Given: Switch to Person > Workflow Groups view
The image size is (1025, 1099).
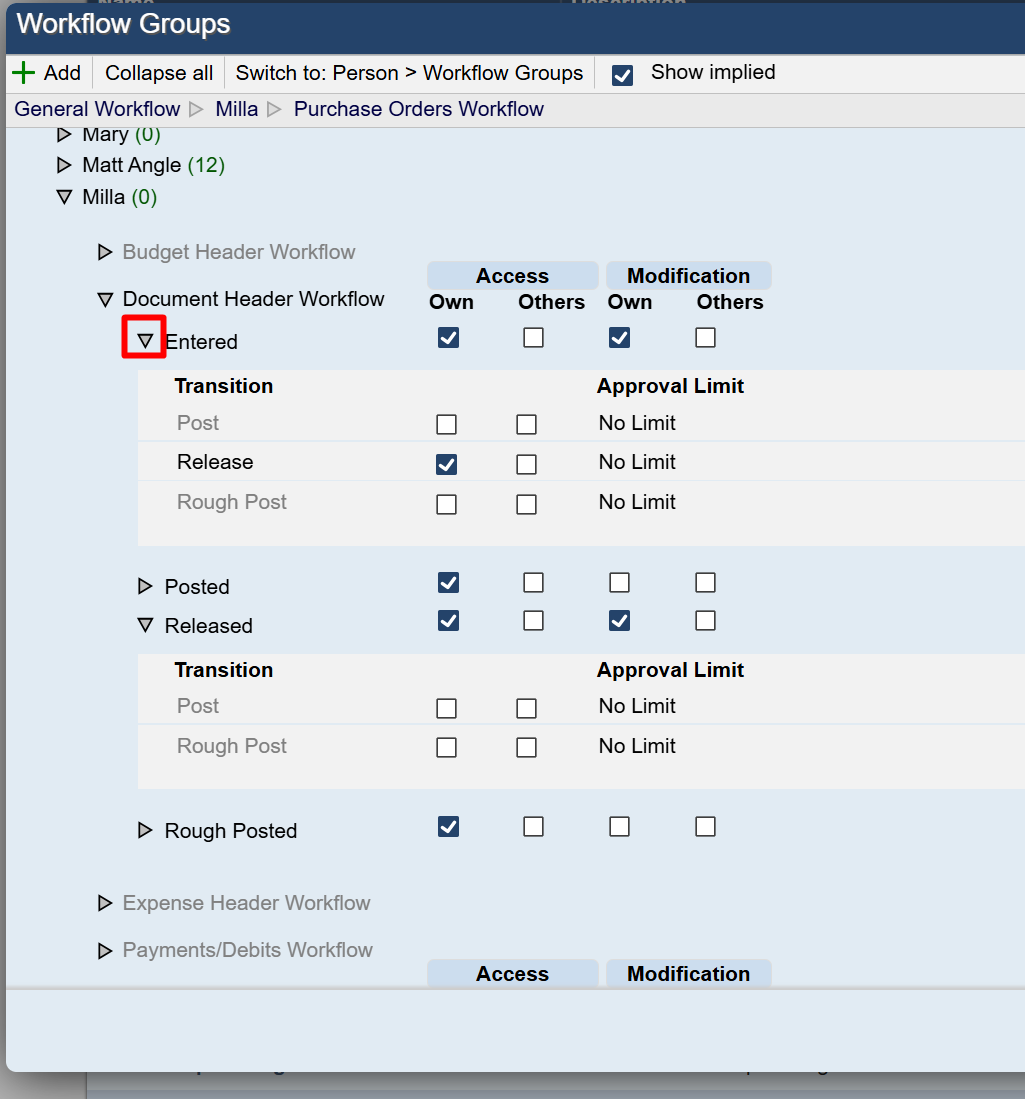Looking at the screenshot, I should coord(409,73).
